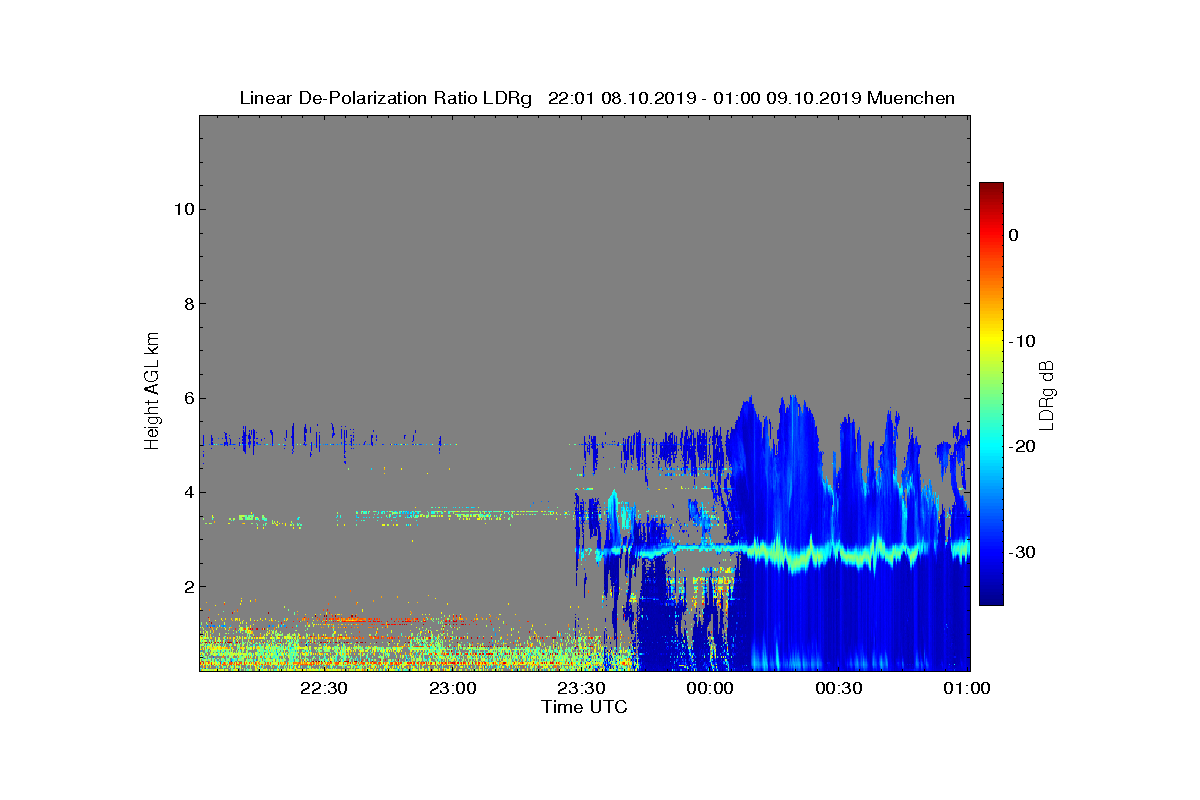Click the colorbar value label -30
This screenshot has height=800, width=1200.
pos(1022,553)
